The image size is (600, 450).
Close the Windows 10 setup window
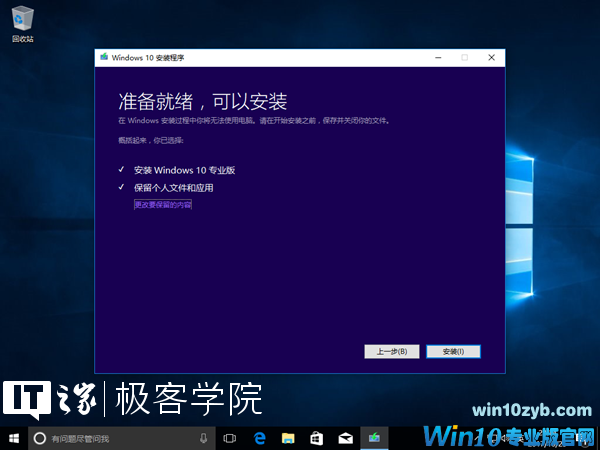tap(491, 58)
